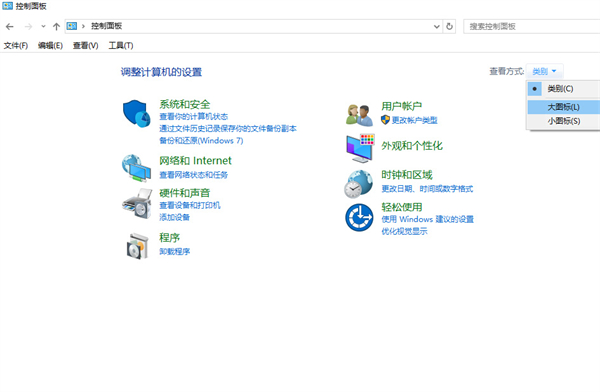Click 更改日期、时间或数字格式 link
Screen dimensions: 600x392
click(x=427, y=189)
